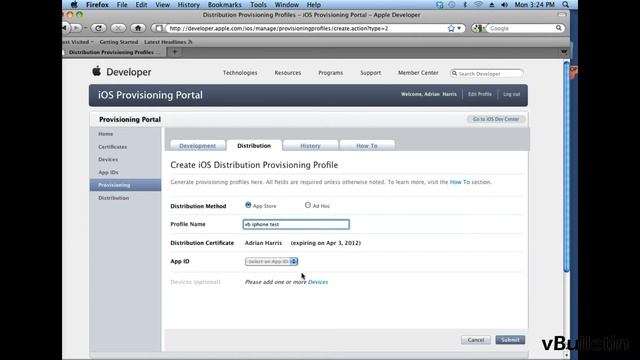Open the Google search engine dropdown
Image resolution: width=640 pixels, height=360 pixels.
(x=479, y=28)
